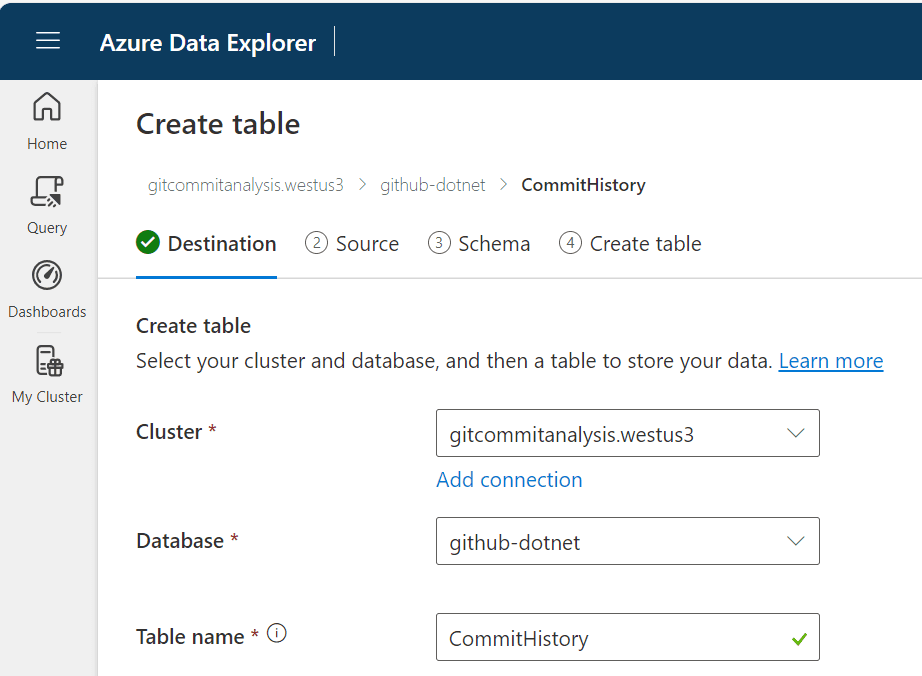
Task: Click the Azure Data Explorer title
Action: (208, 42)
